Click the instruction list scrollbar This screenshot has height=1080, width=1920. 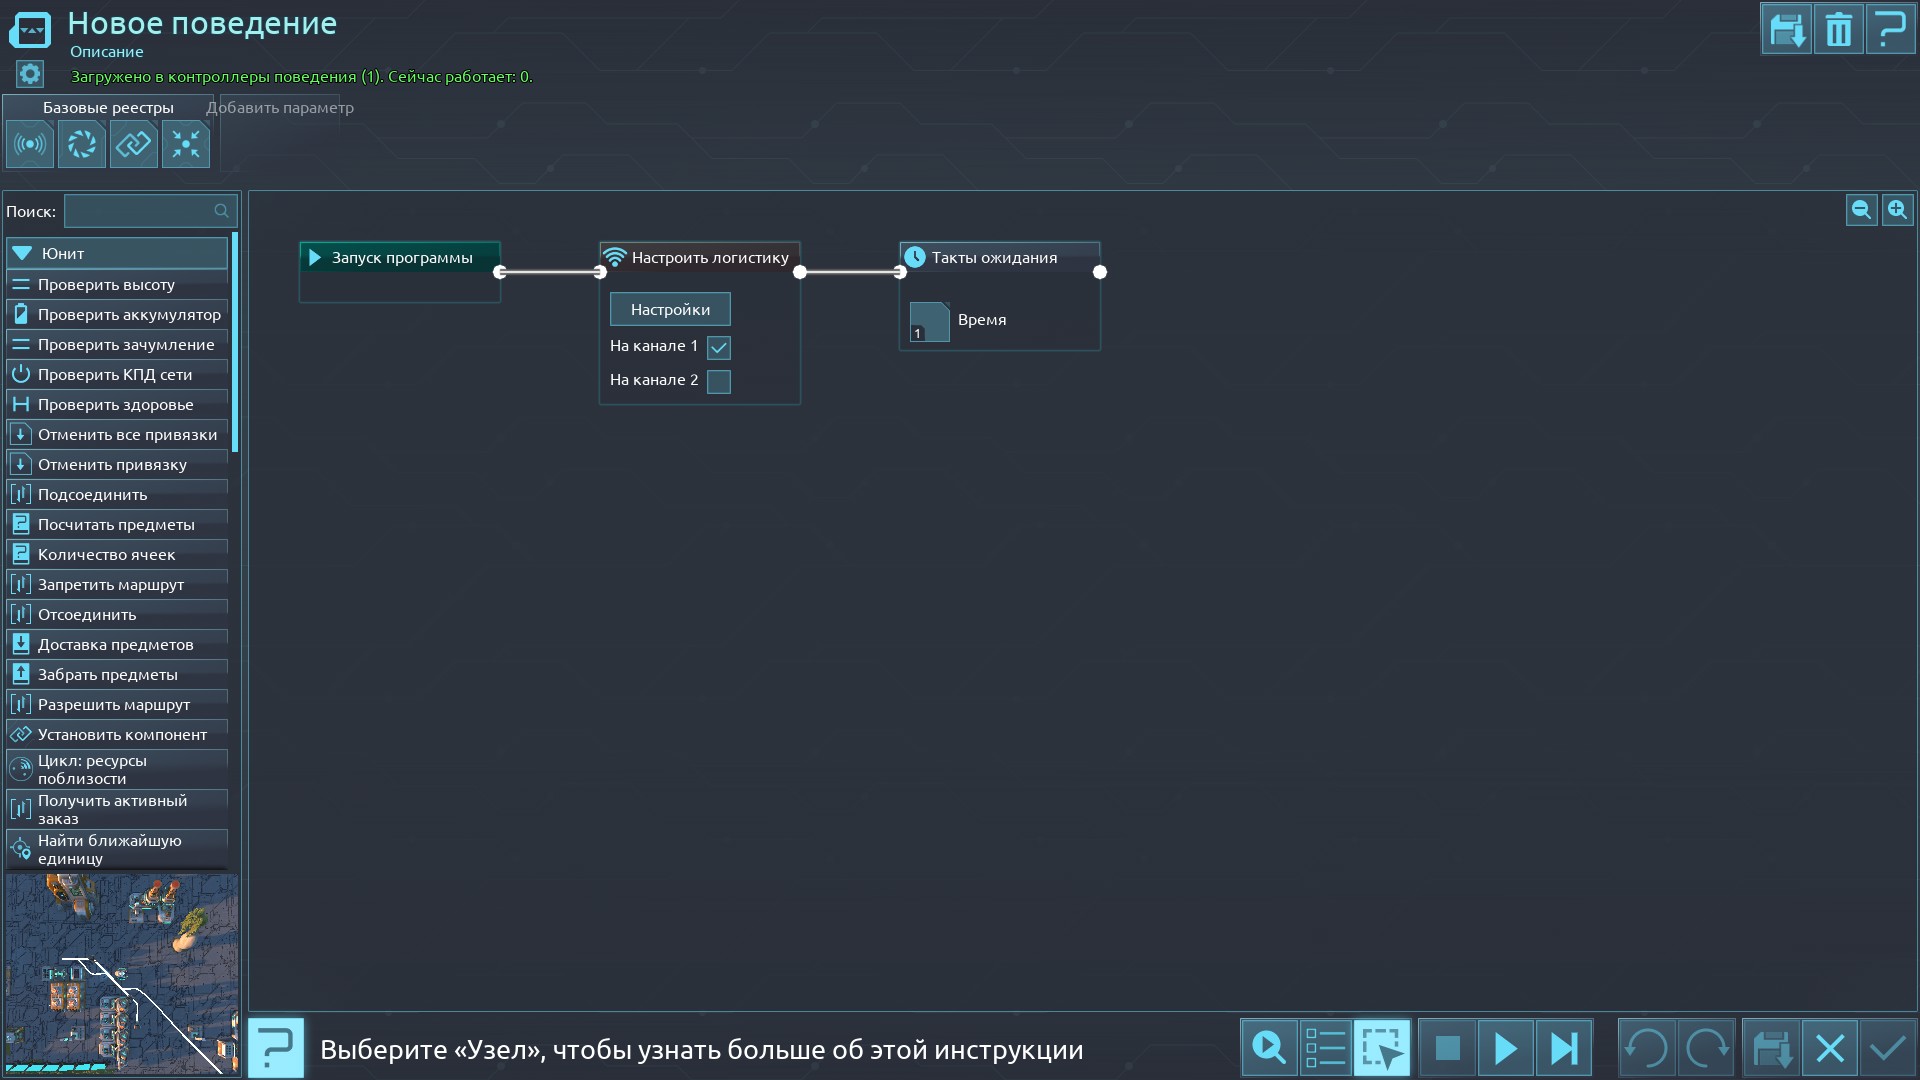point(235,342)
